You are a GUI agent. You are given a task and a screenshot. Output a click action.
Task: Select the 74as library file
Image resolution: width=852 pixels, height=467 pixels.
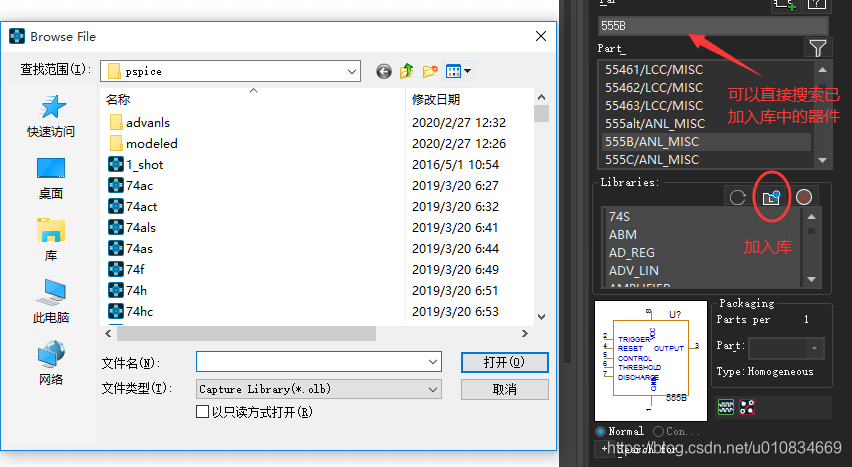[131, 249]
